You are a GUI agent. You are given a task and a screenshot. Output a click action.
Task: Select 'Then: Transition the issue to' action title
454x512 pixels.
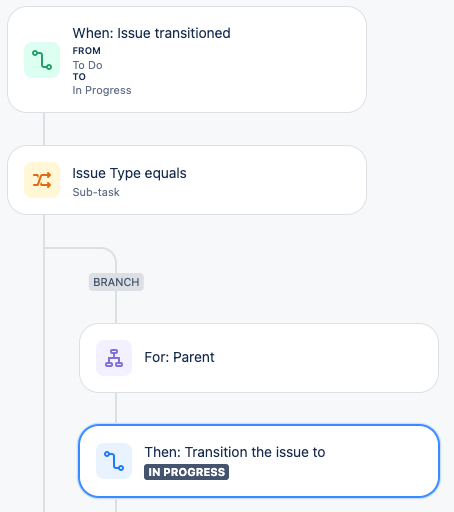pyautogui.click(x=235, y=452)
